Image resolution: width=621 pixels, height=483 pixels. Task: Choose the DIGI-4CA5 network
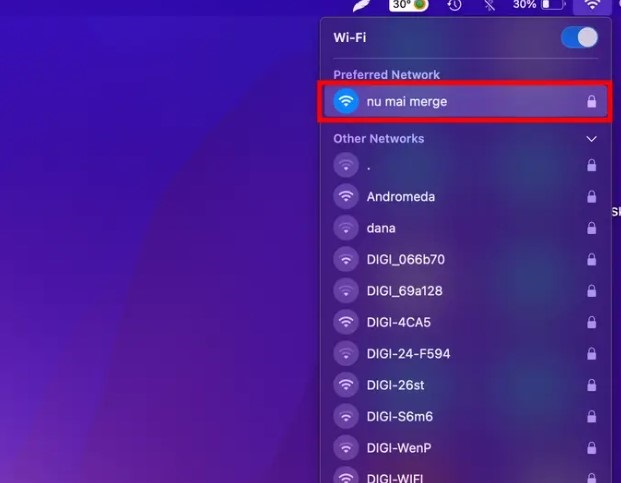tap(465, 322)
